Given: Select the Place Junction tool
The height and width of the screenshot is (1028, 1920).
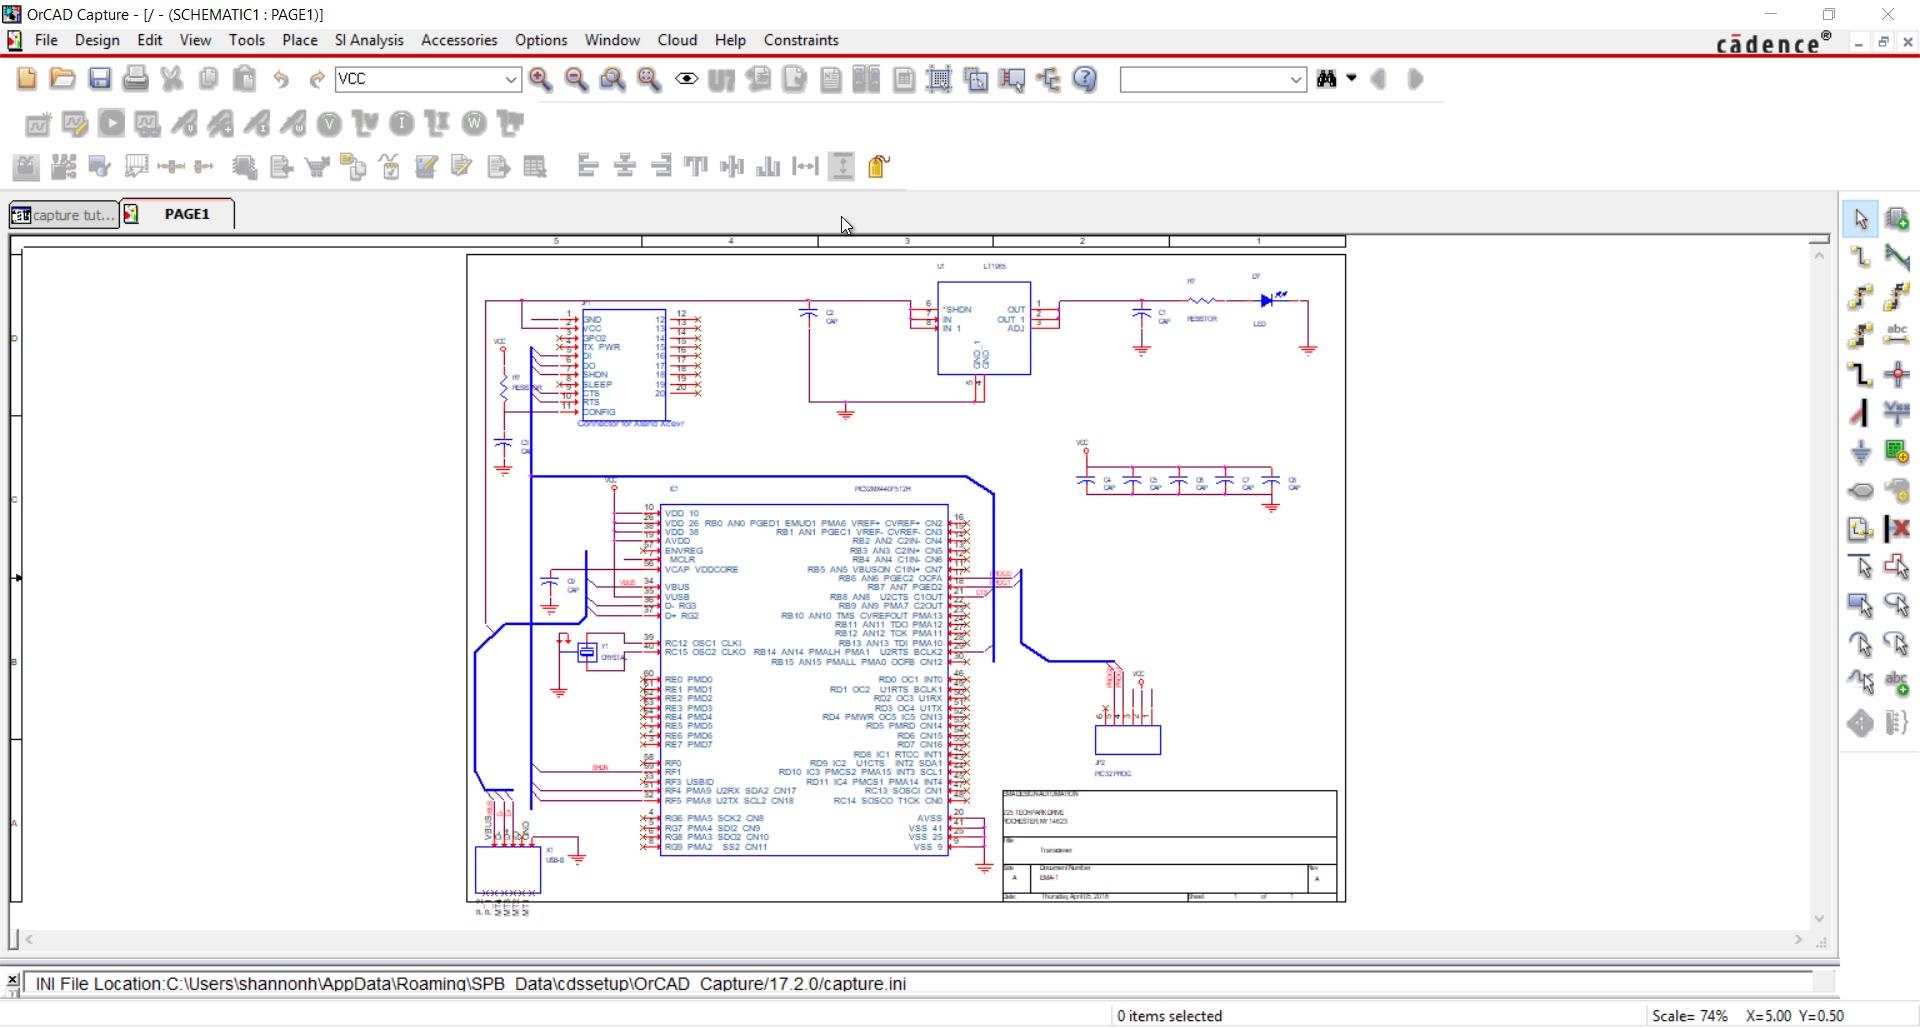Looking at the screenshot, I should click(x=1898, y=373).
